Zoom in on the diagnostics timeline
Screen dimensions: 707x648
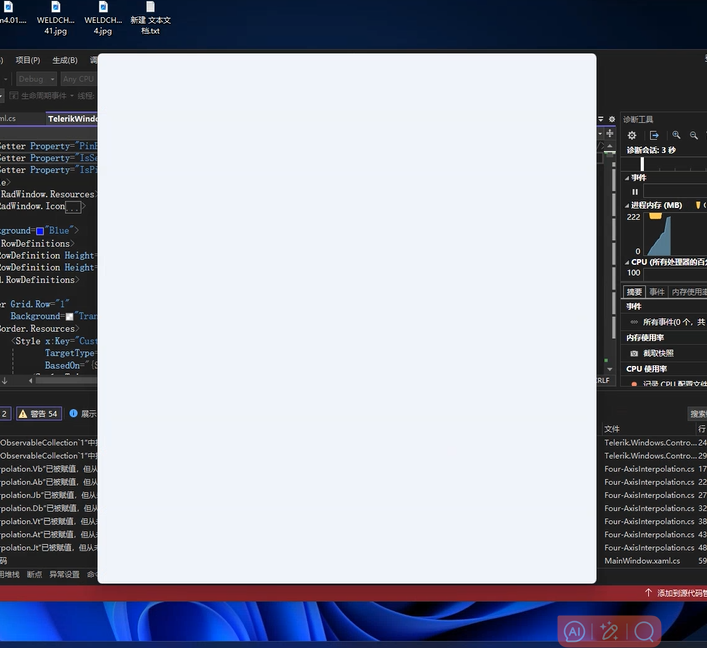677,135
